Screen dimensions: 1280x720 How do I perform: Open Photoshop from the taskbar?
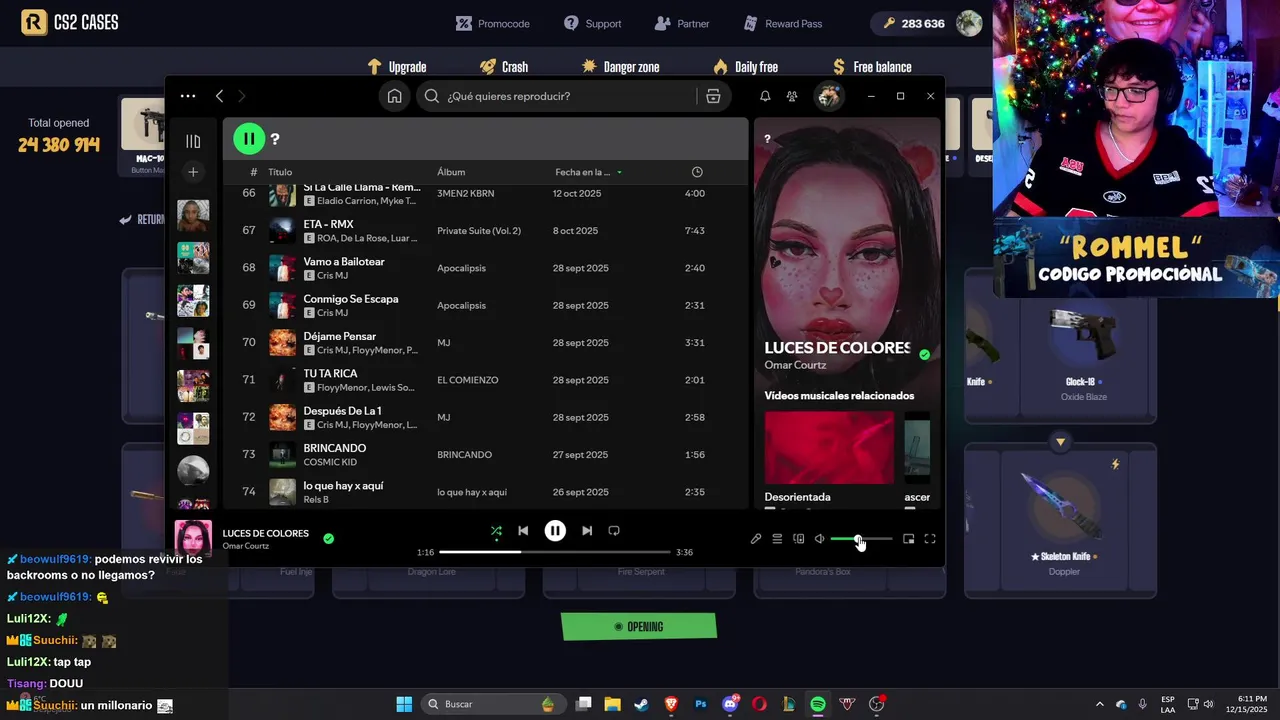coord(701,704)
